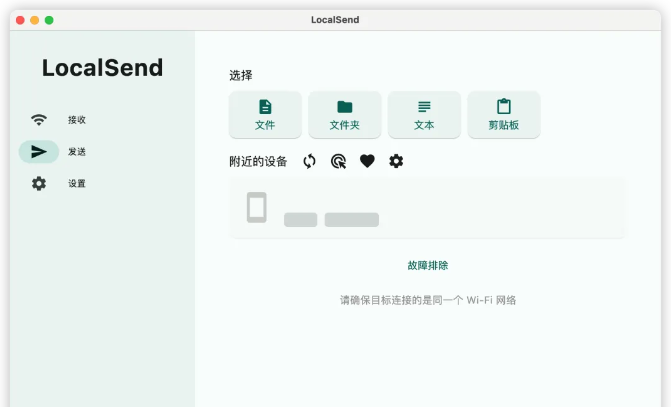Switch to the 发送 tab label

tap(77, 152)
